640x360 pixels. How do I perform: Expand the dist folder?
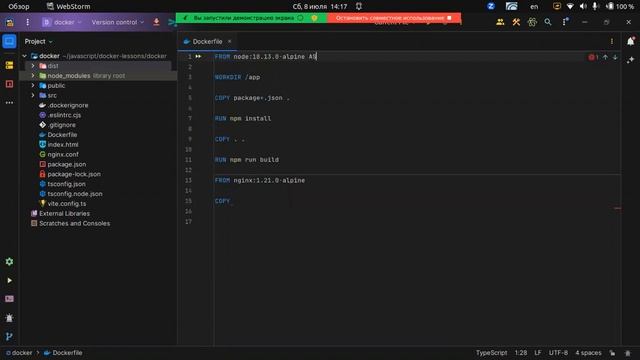tap(33, 66)
